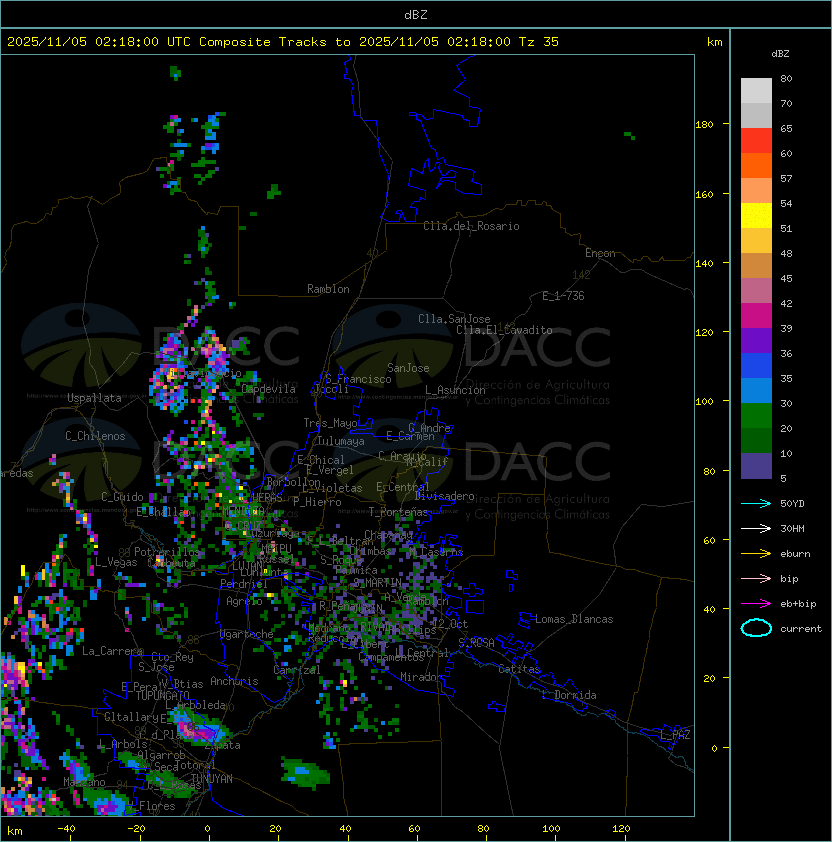Click the 39 dBZ magenta swatch

click(756, 316)
